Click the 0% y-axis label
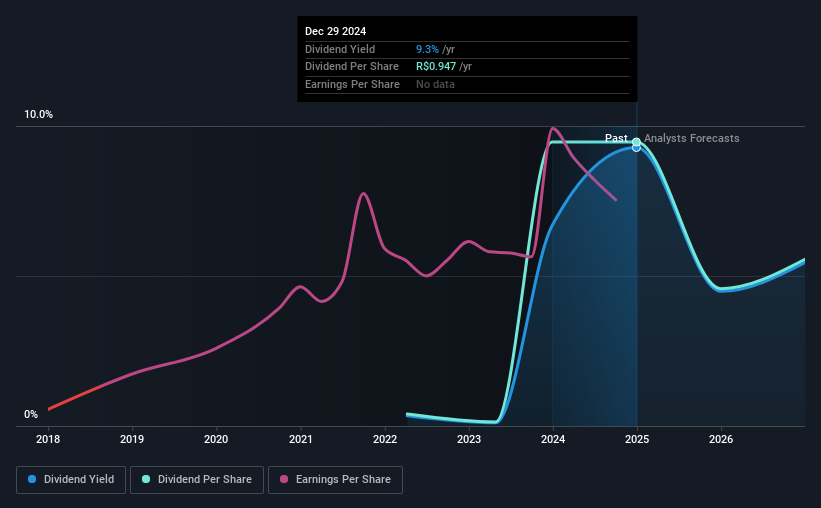The image size is (821, 508). (x=31, y=414)
